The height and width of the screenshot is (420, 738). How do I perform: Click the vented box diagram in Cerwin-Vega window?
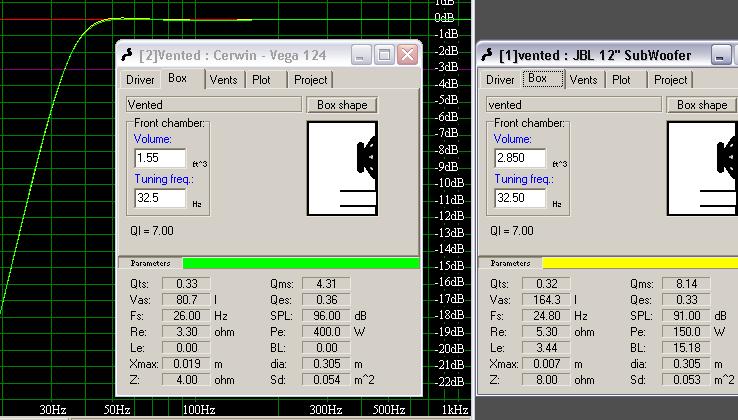[x=342, y=168]
